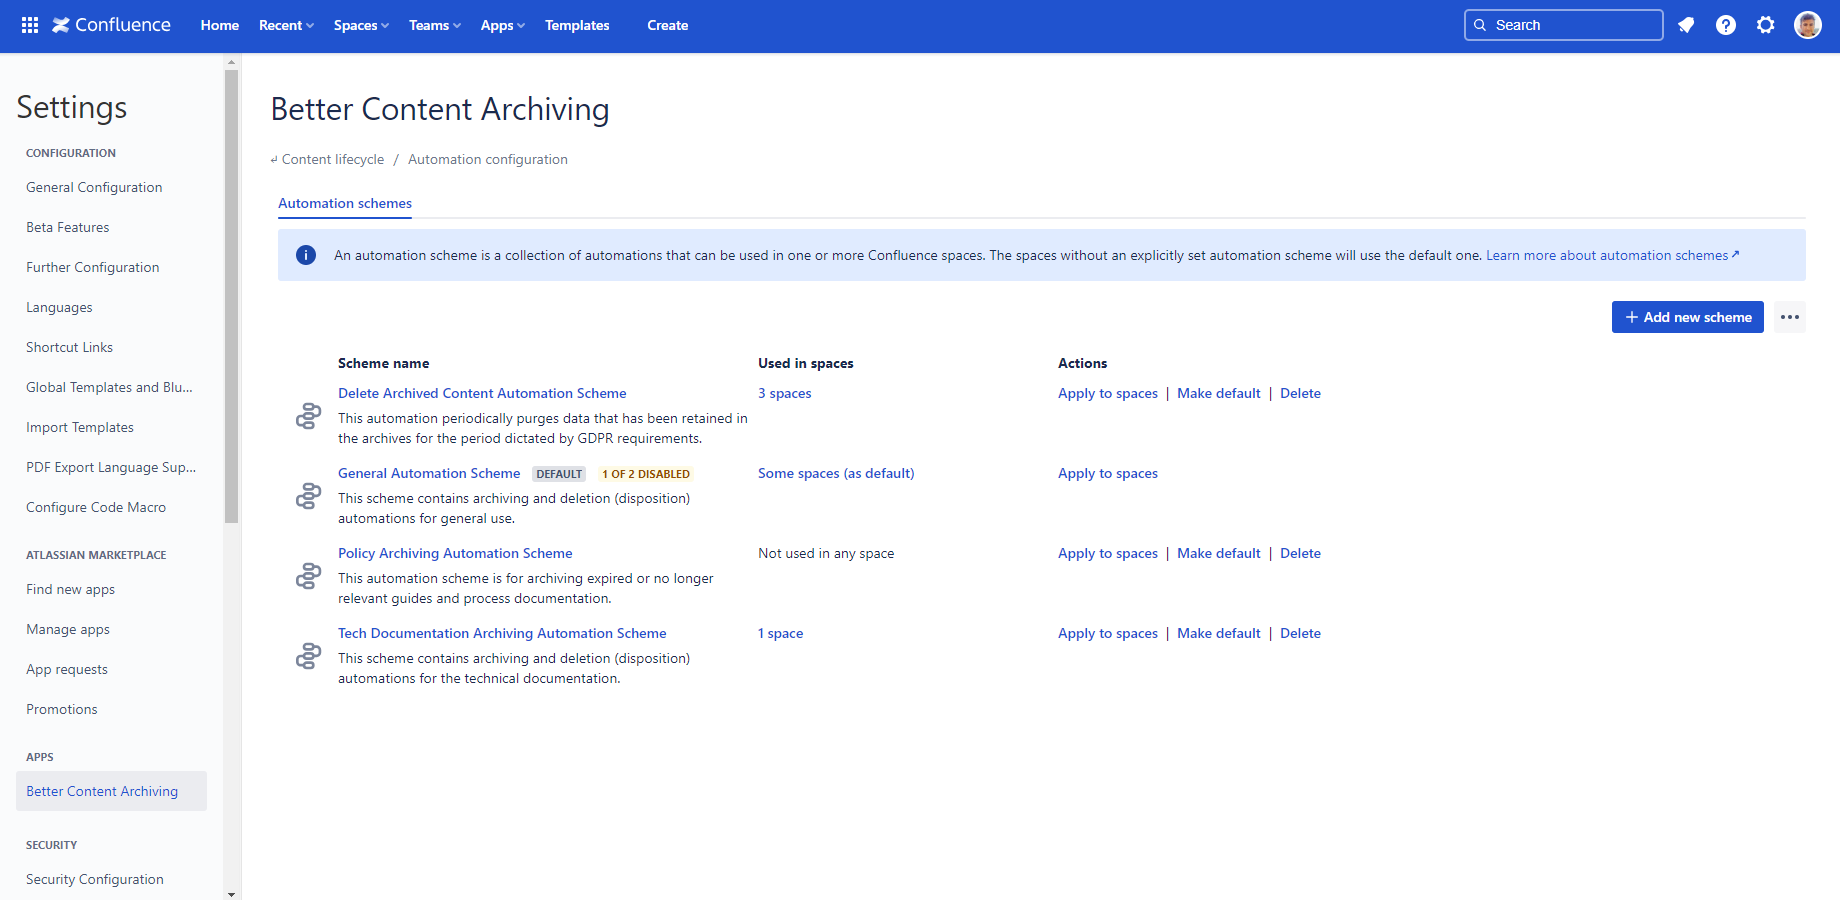Viewport: 1840px width, 900px height.
Task: Click into the Search field
Action: pyautogui.click(x=1564, y=25)
